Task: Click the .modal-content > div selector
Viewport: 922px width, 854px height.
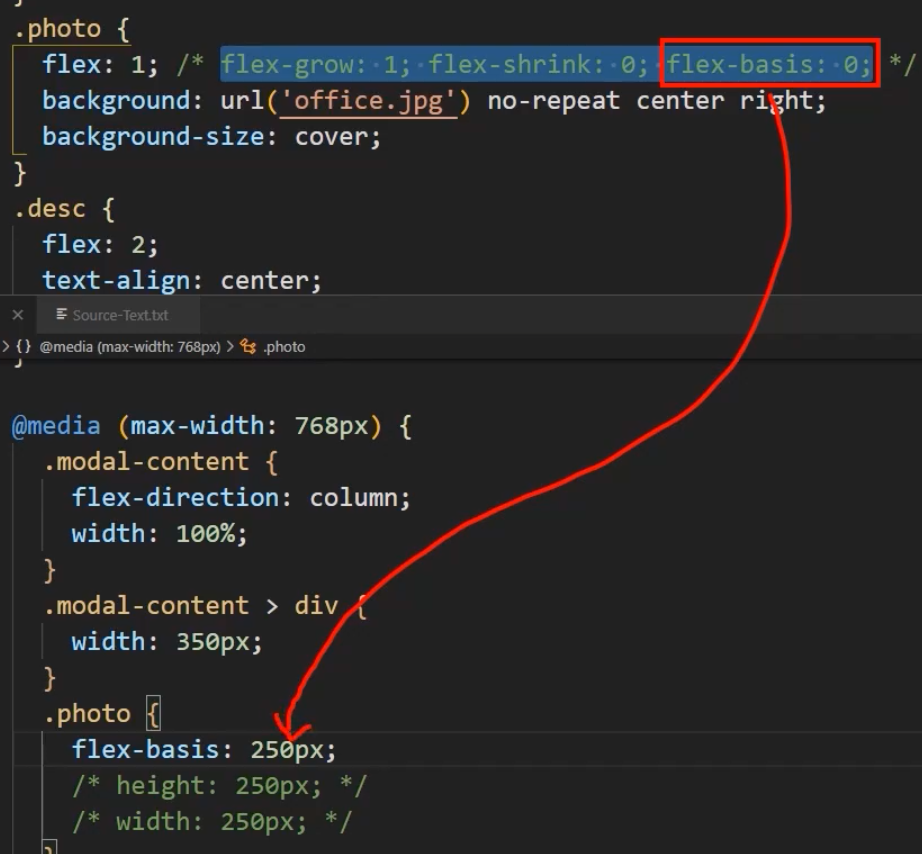Action: 196,606
